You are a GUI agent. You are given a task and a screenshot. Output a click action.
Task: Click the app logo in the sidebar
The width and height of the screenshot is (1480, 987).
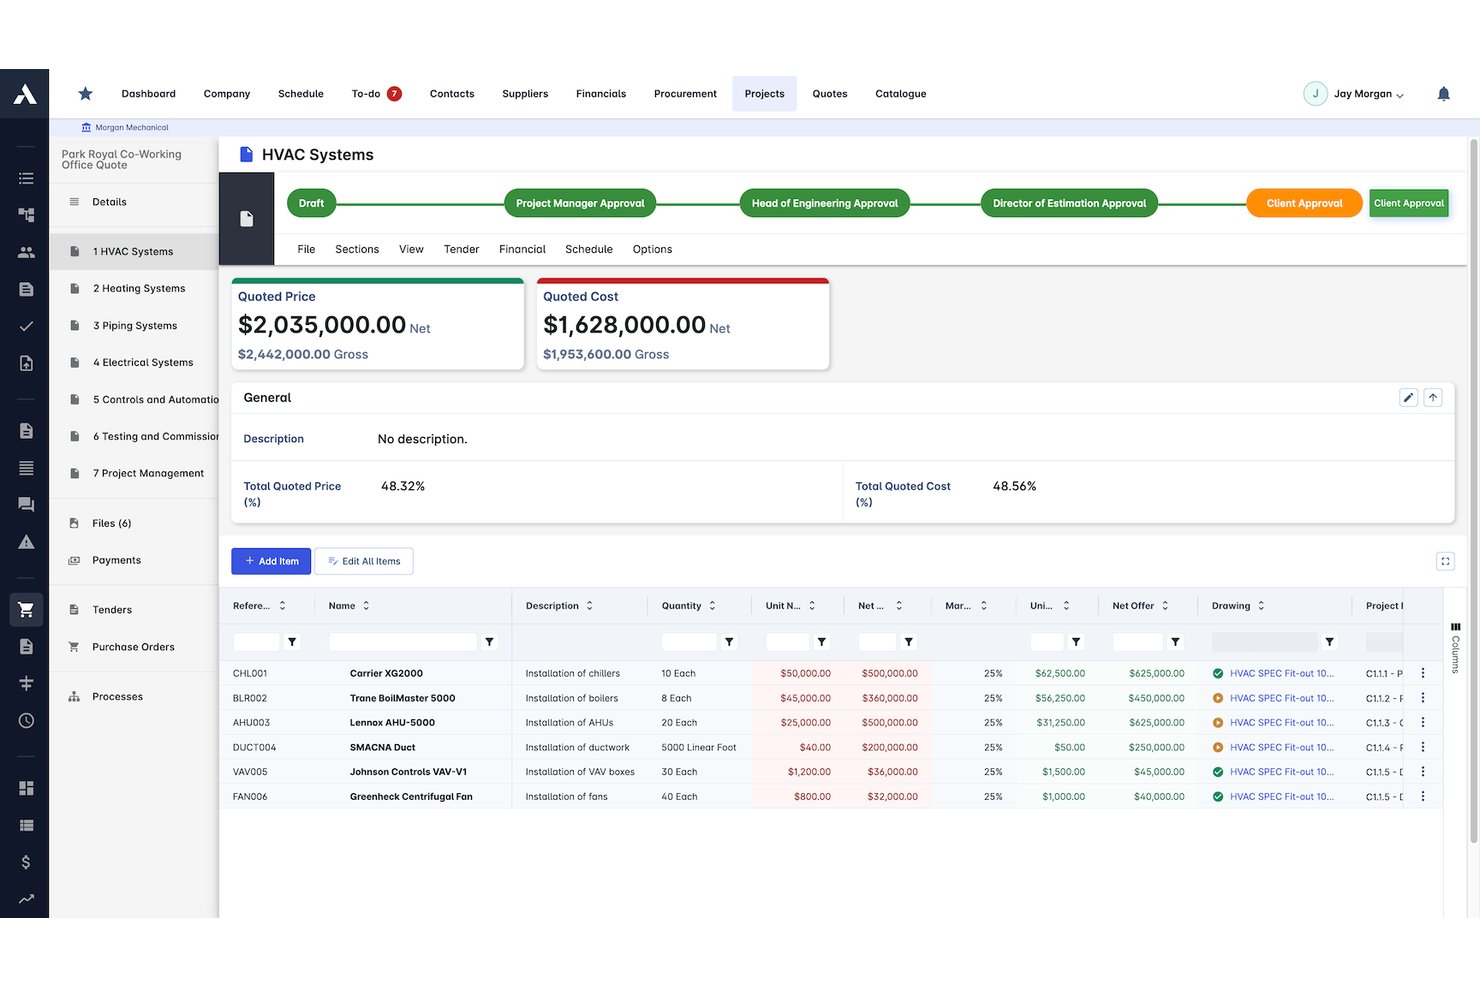(x=25, y=94)
